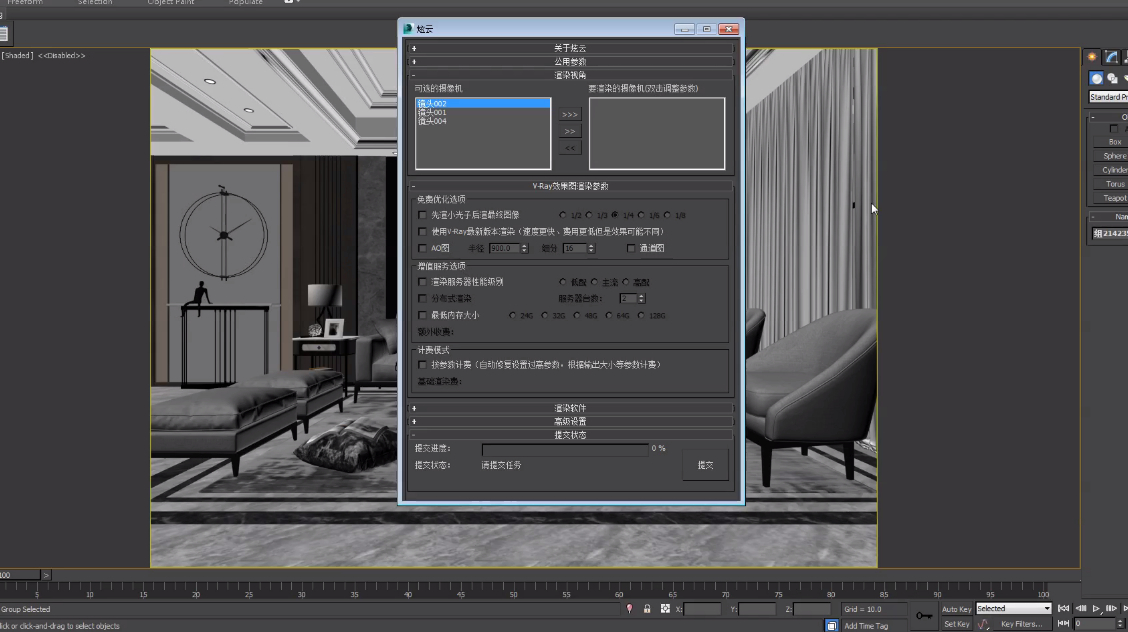This screenshot has width=1128, height=632.
Task: Select the 1/2 photon size radio
Action: point(563,215)
